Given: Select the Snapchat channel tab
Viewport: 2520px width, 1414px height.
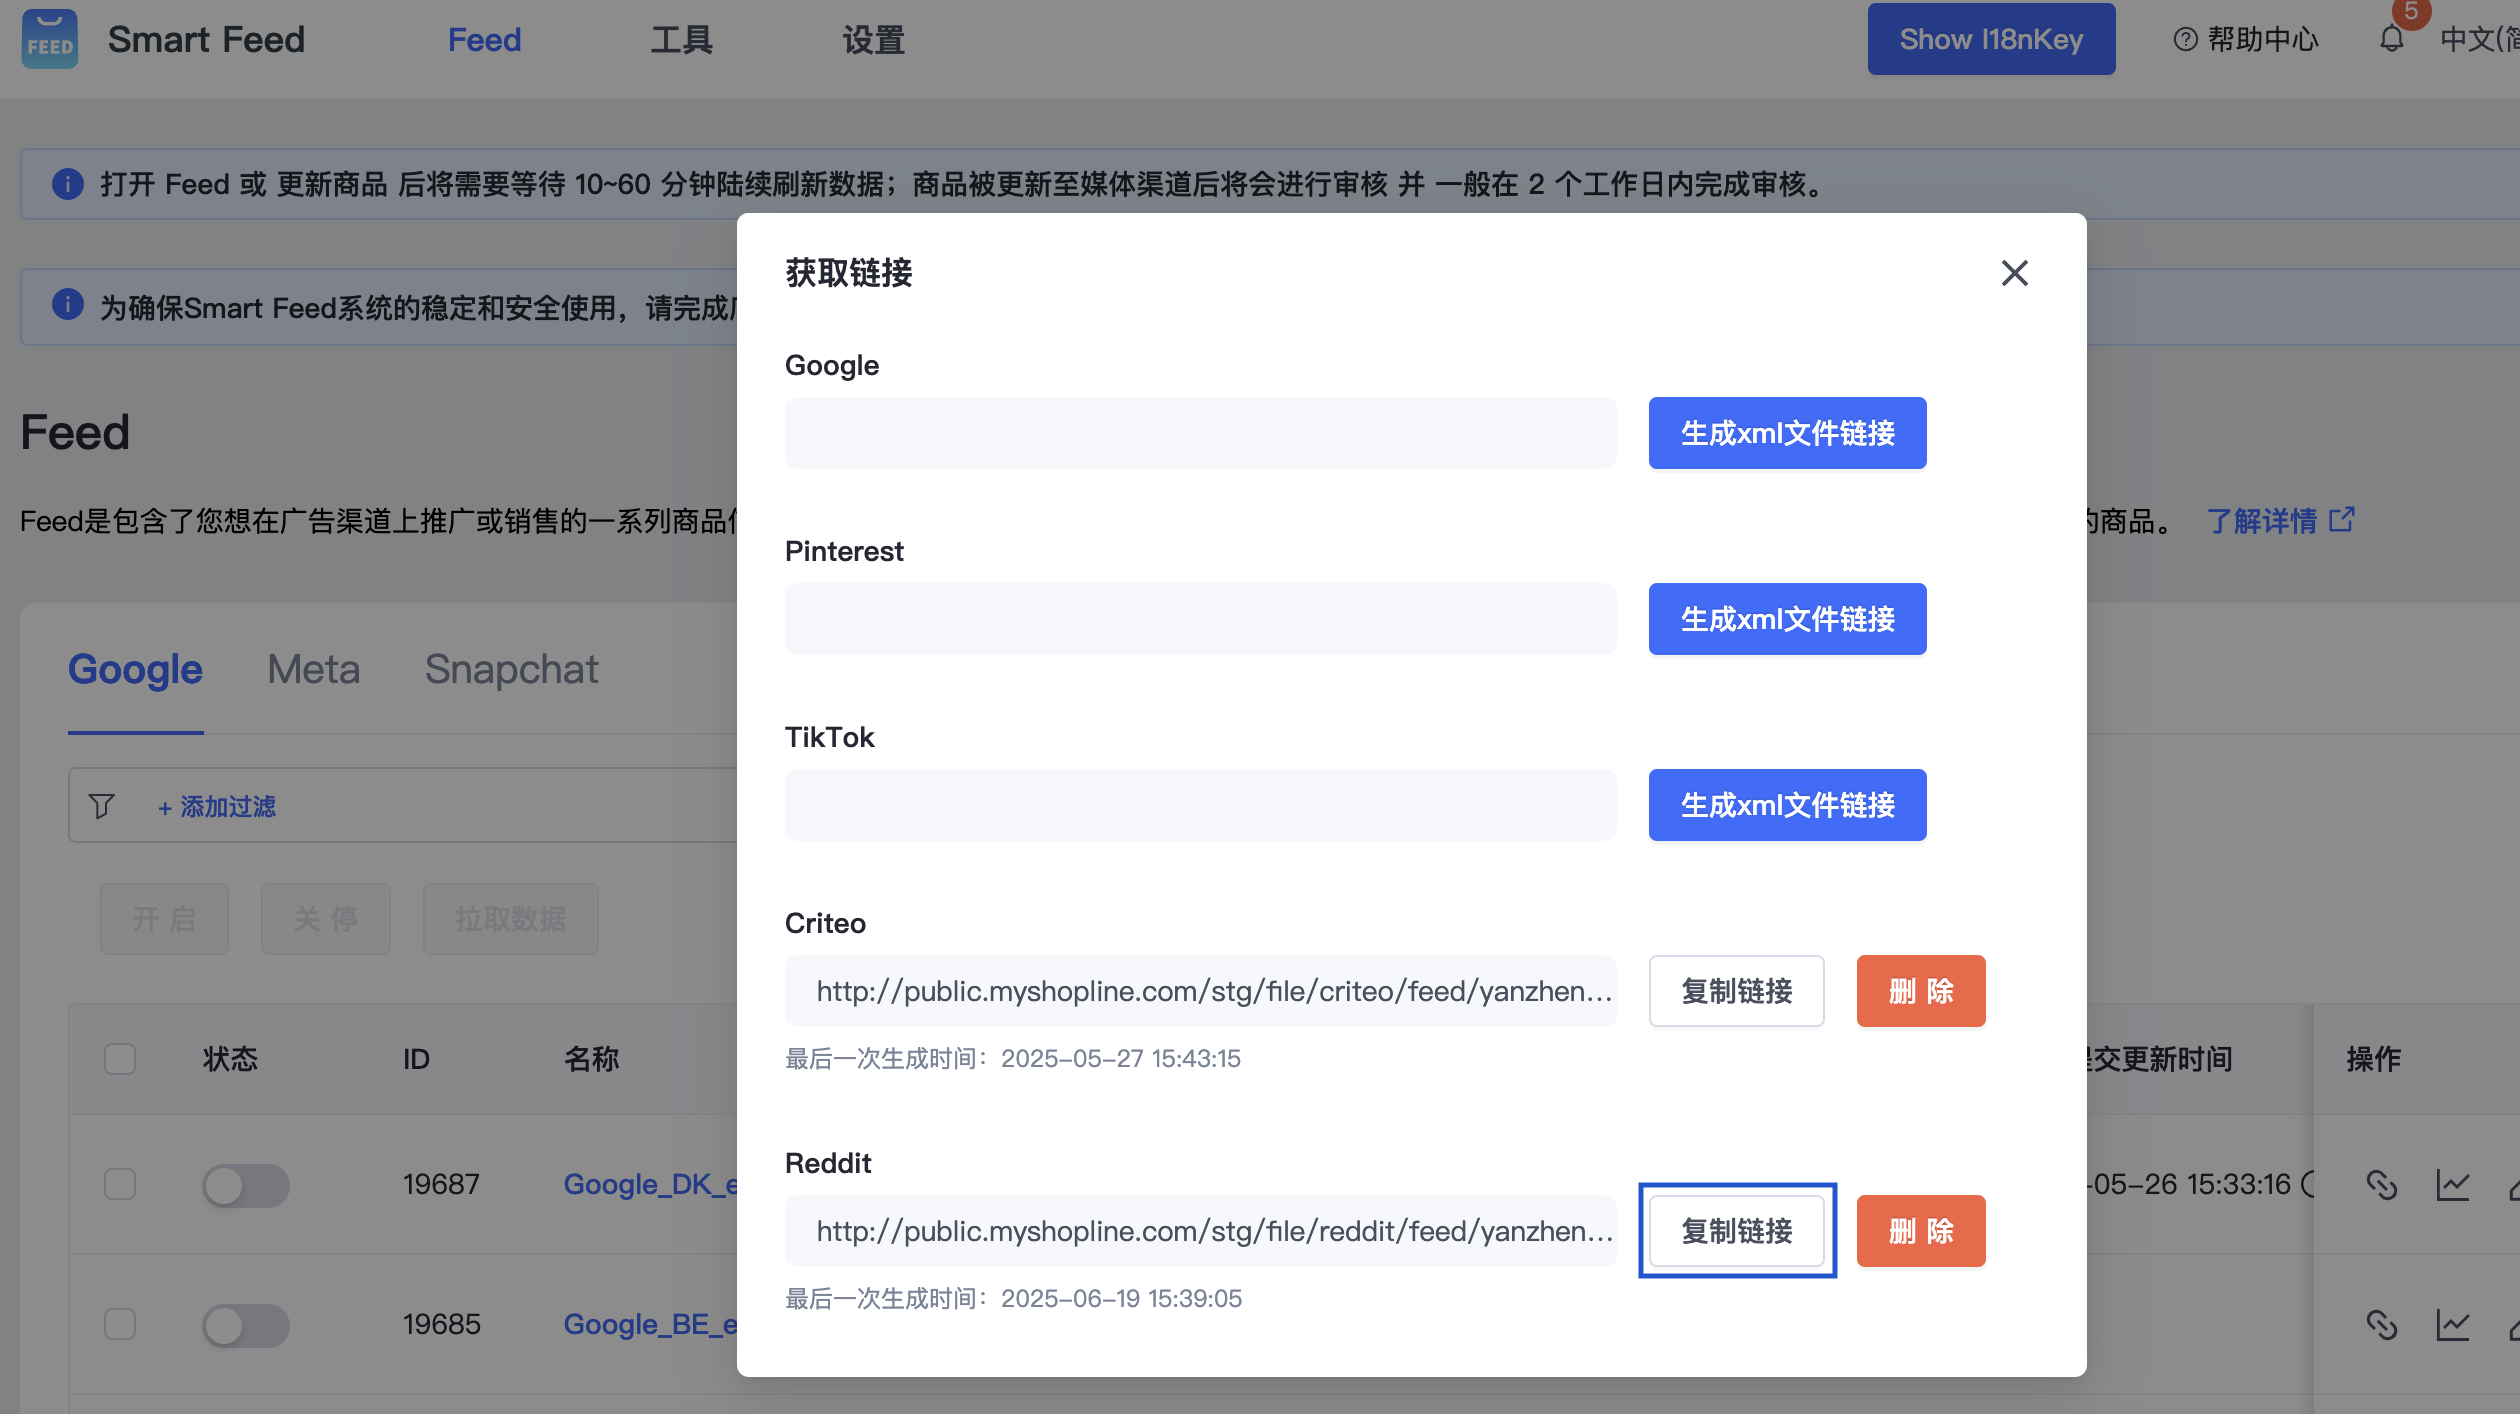Looking at the screenshot, I should click(511, 669).
